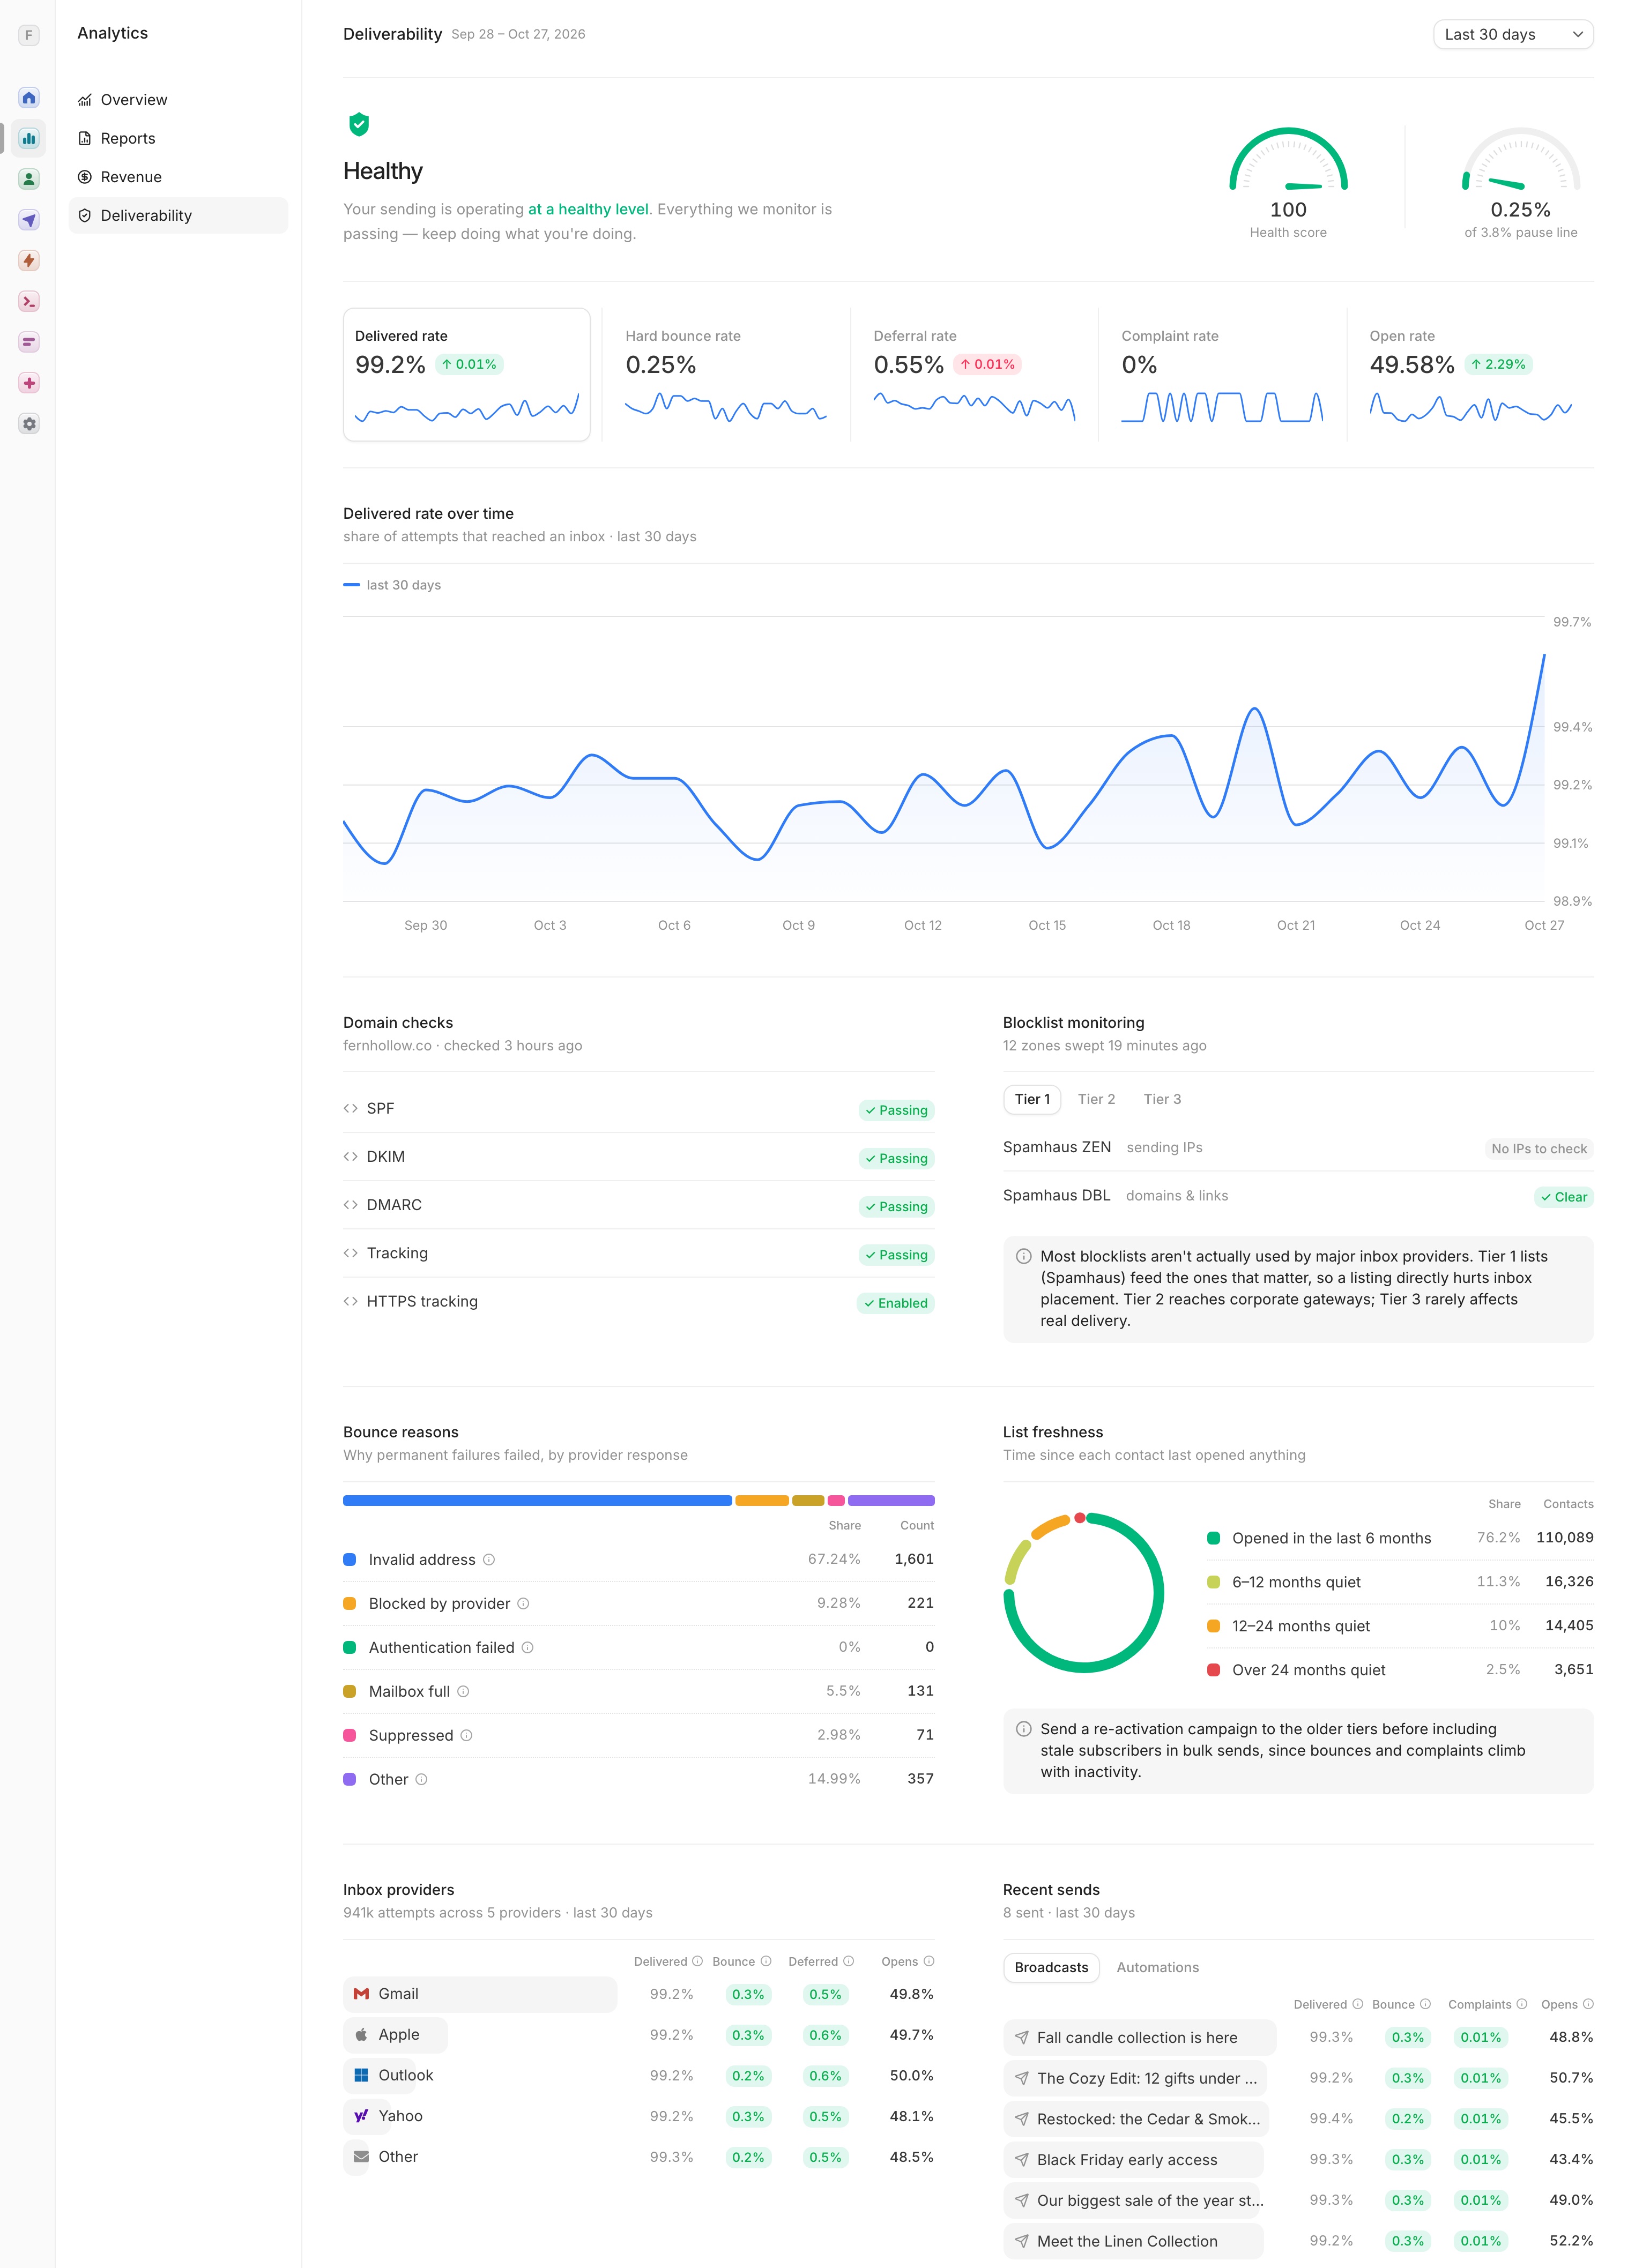The image size is (1635, 2268).
Task: Open the pink plus rail icon
Action: tap(29, 383)
